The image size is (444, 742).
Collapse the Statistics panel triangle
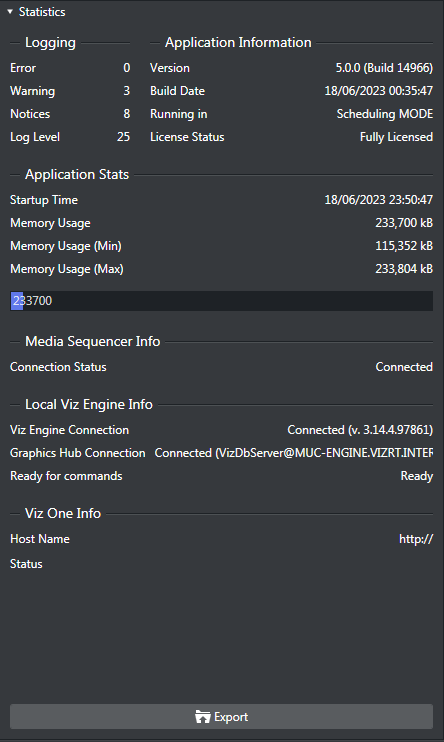point(10,11)
